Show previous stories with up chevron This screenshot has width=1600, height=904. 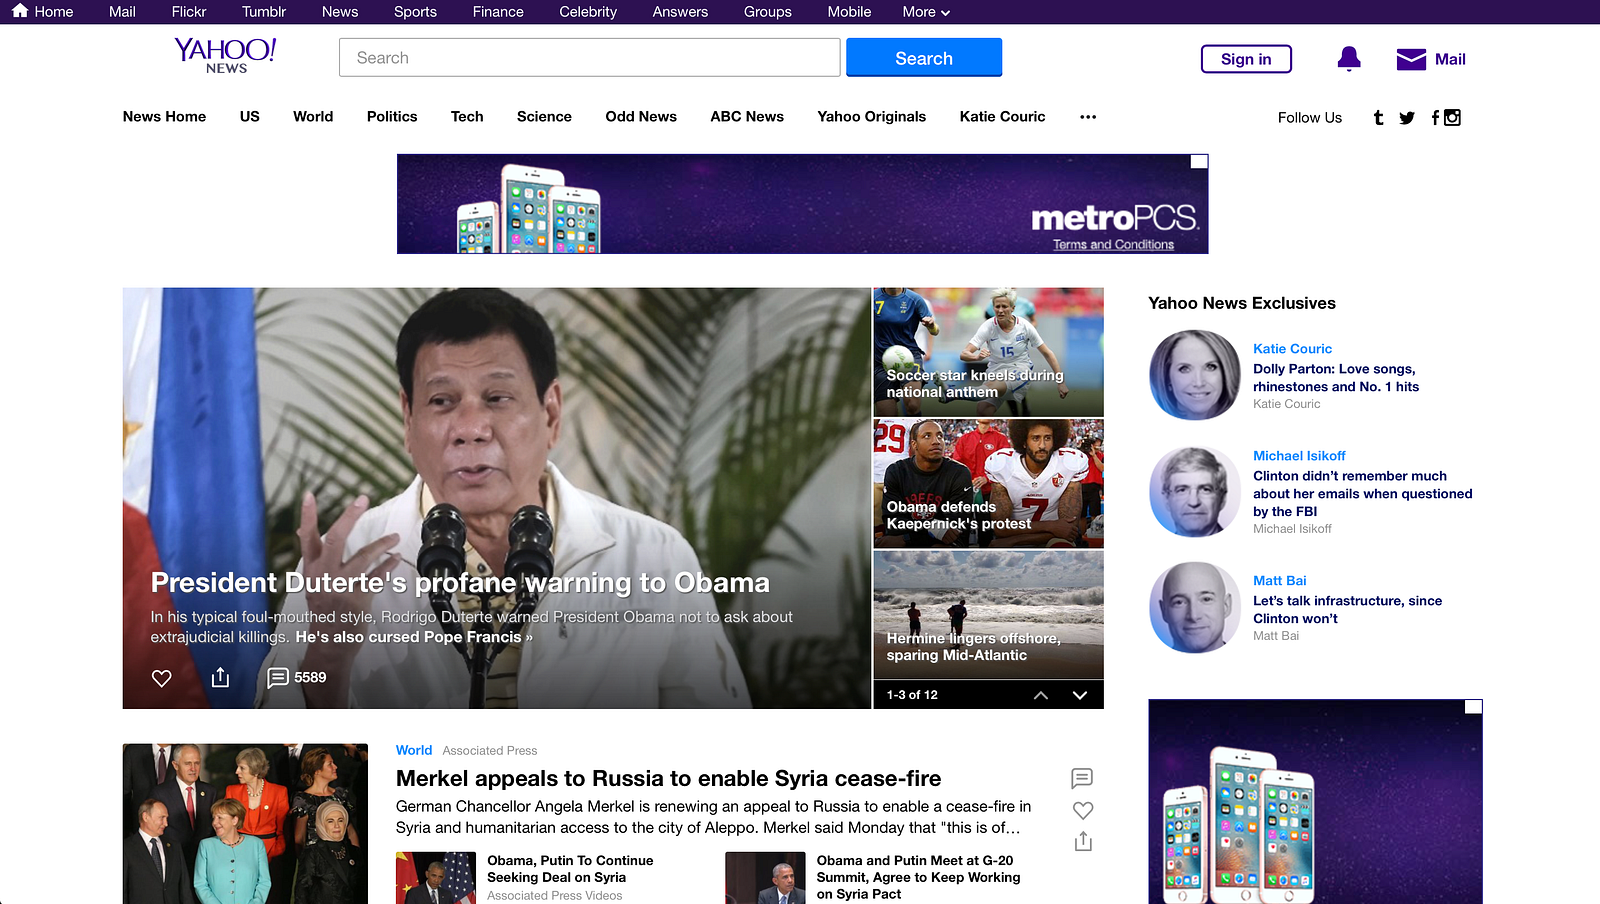1041,695
